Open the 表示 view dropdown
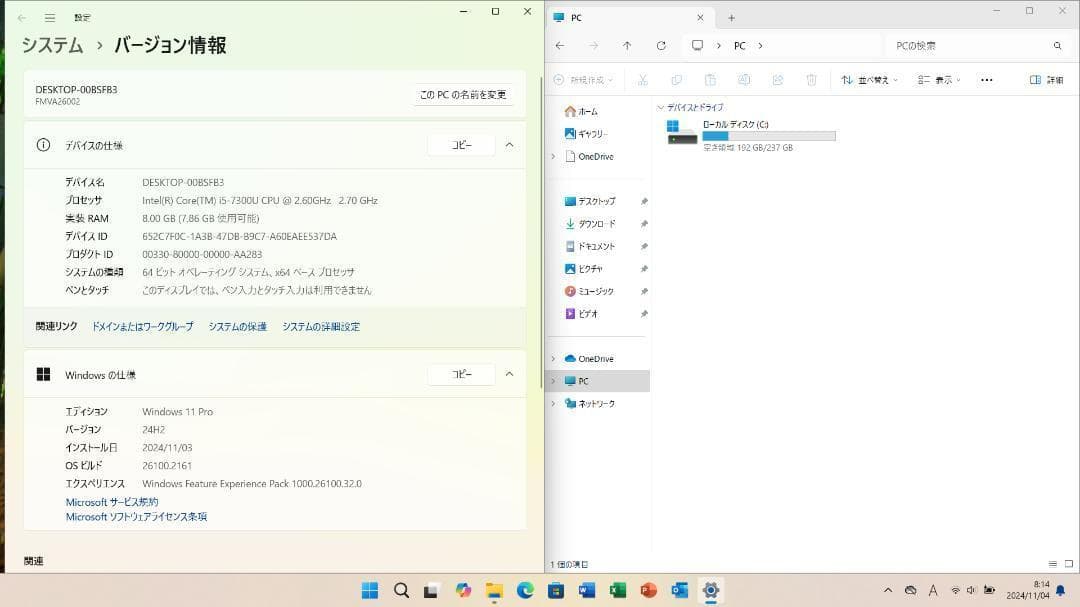The width and height of the screenshot is (1080, 607). (x=938, y=80)
